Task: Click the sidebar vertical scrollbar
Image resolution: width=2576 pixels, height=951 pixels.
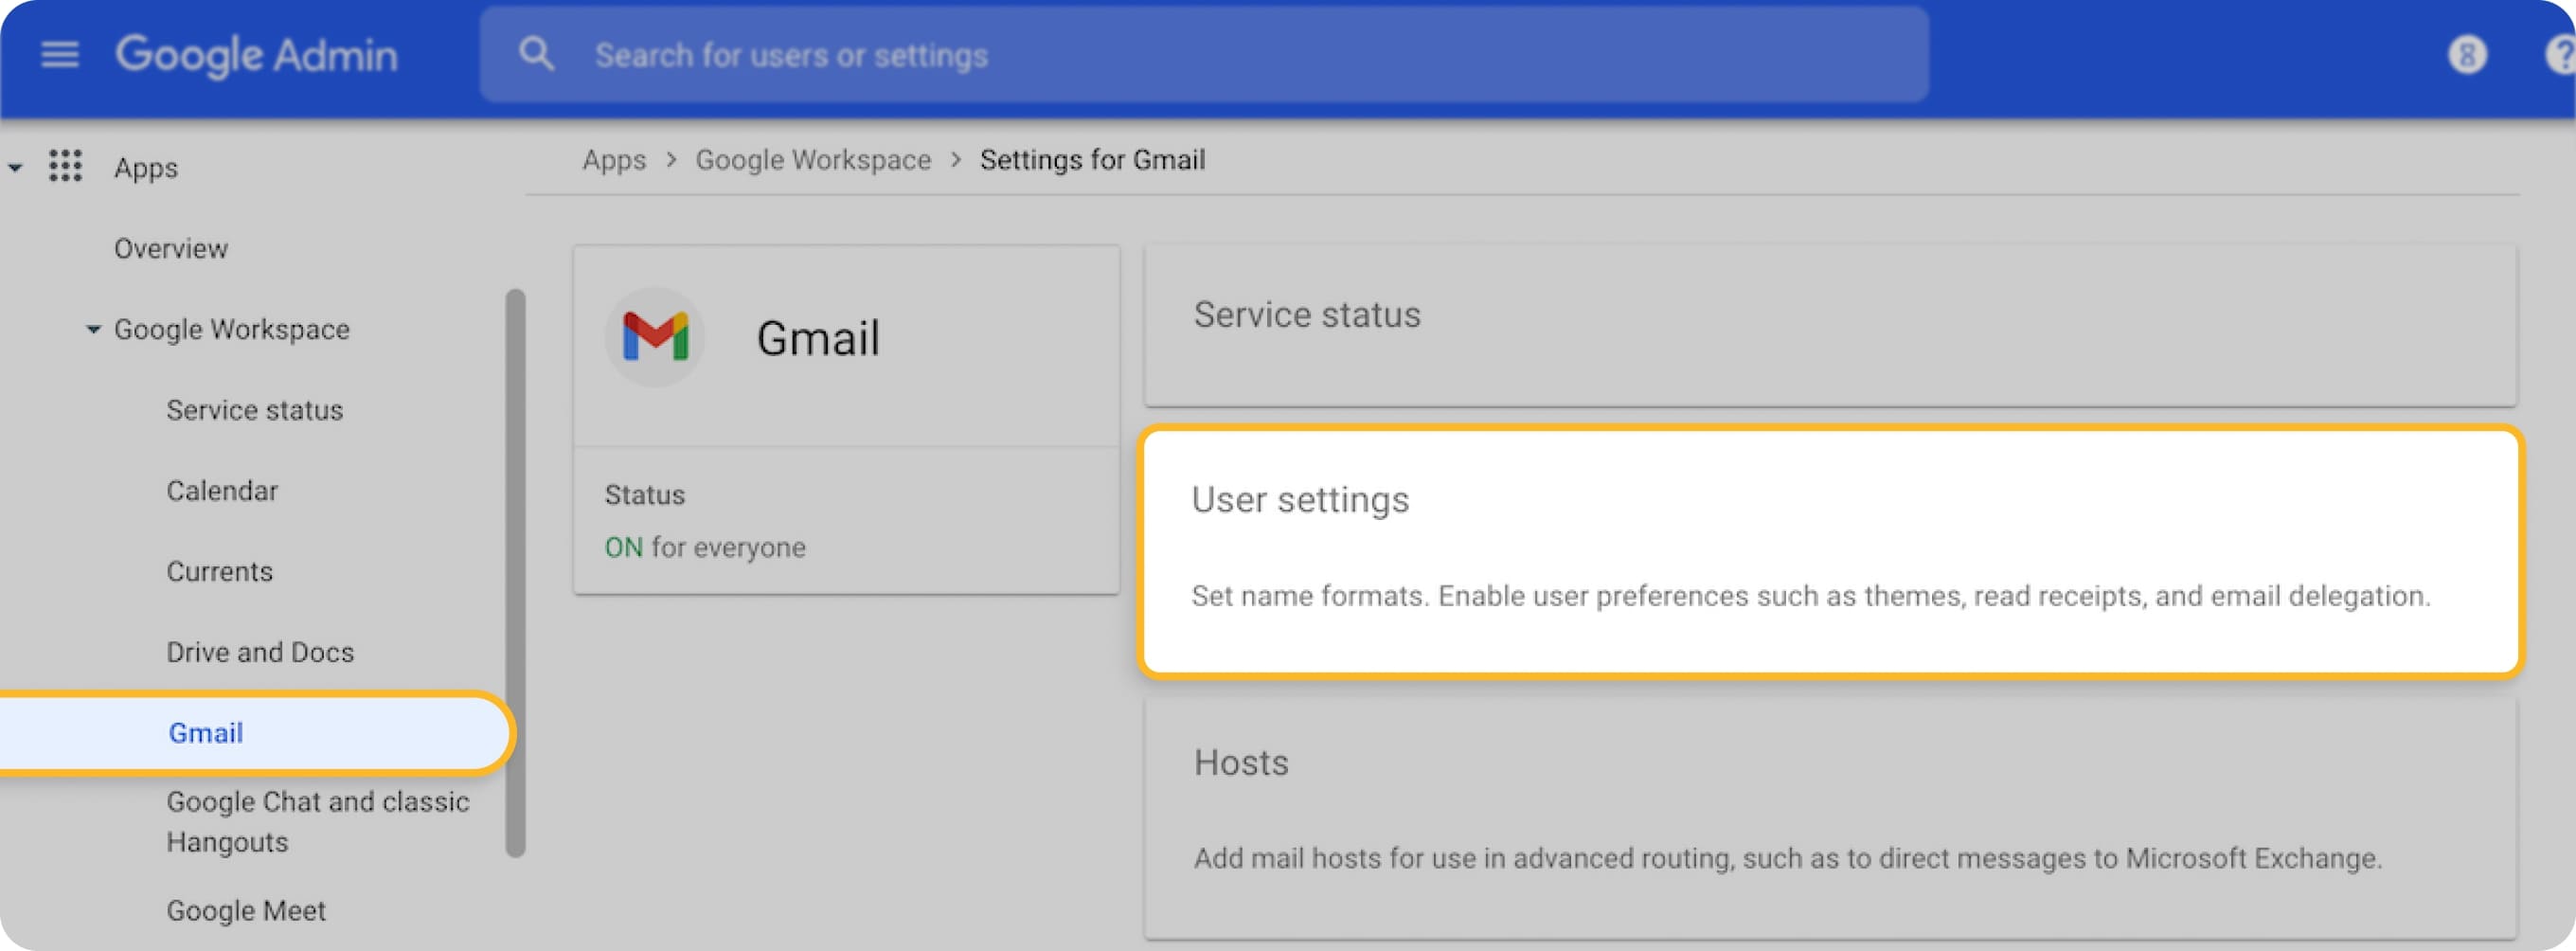Action: [515, 573]
